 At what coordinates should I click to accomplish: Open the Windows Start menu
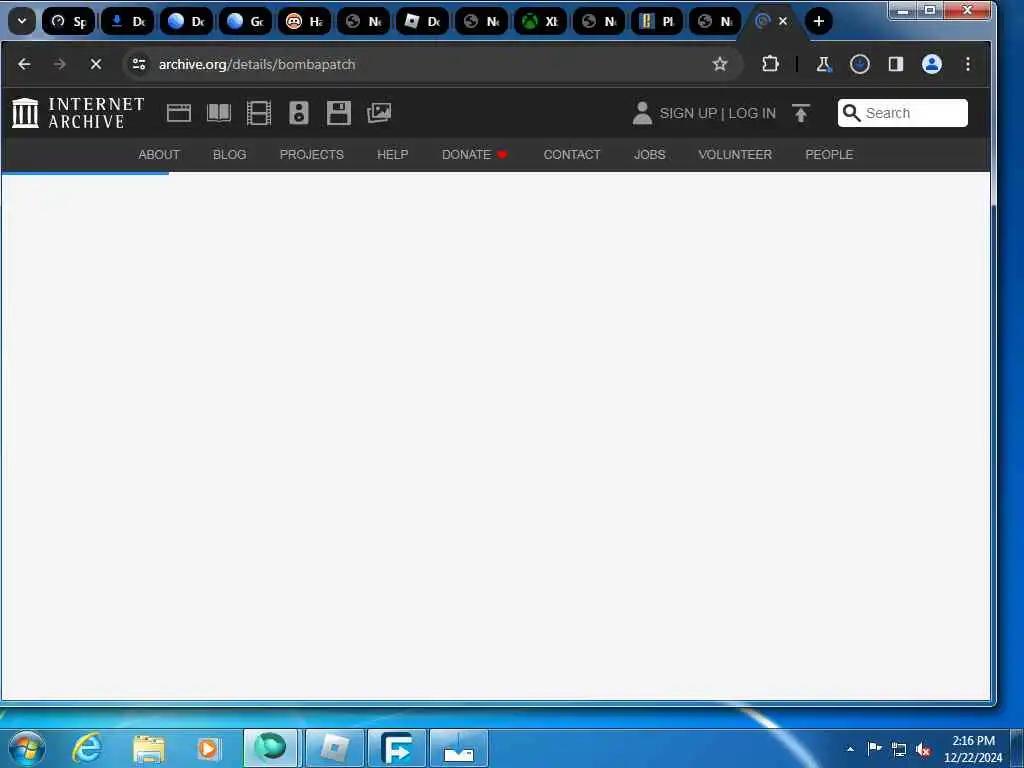click(x=27, y=748)
